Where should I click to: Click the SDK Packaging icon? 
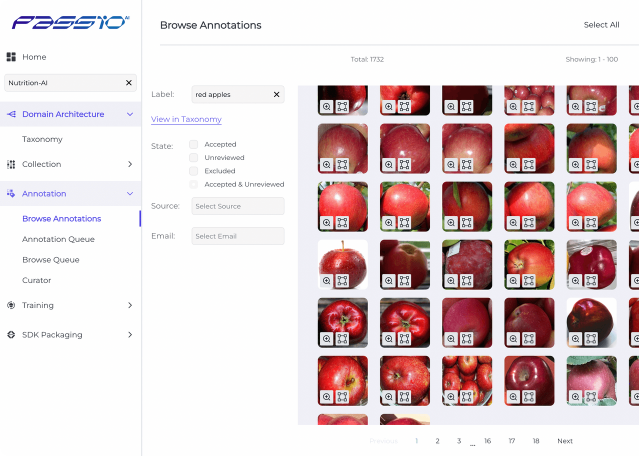[x=11, y=335]
